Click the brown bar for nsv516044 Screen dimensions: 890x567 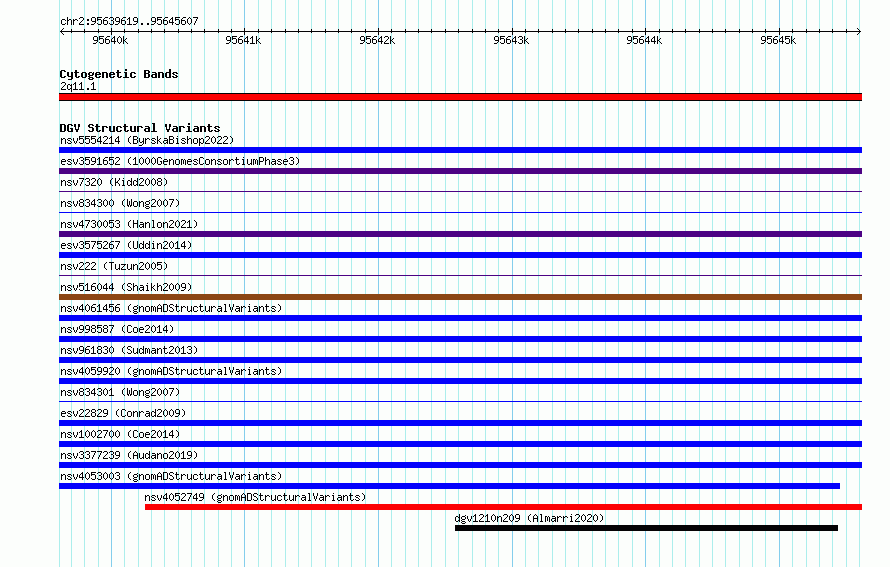[x=460, y=297]
